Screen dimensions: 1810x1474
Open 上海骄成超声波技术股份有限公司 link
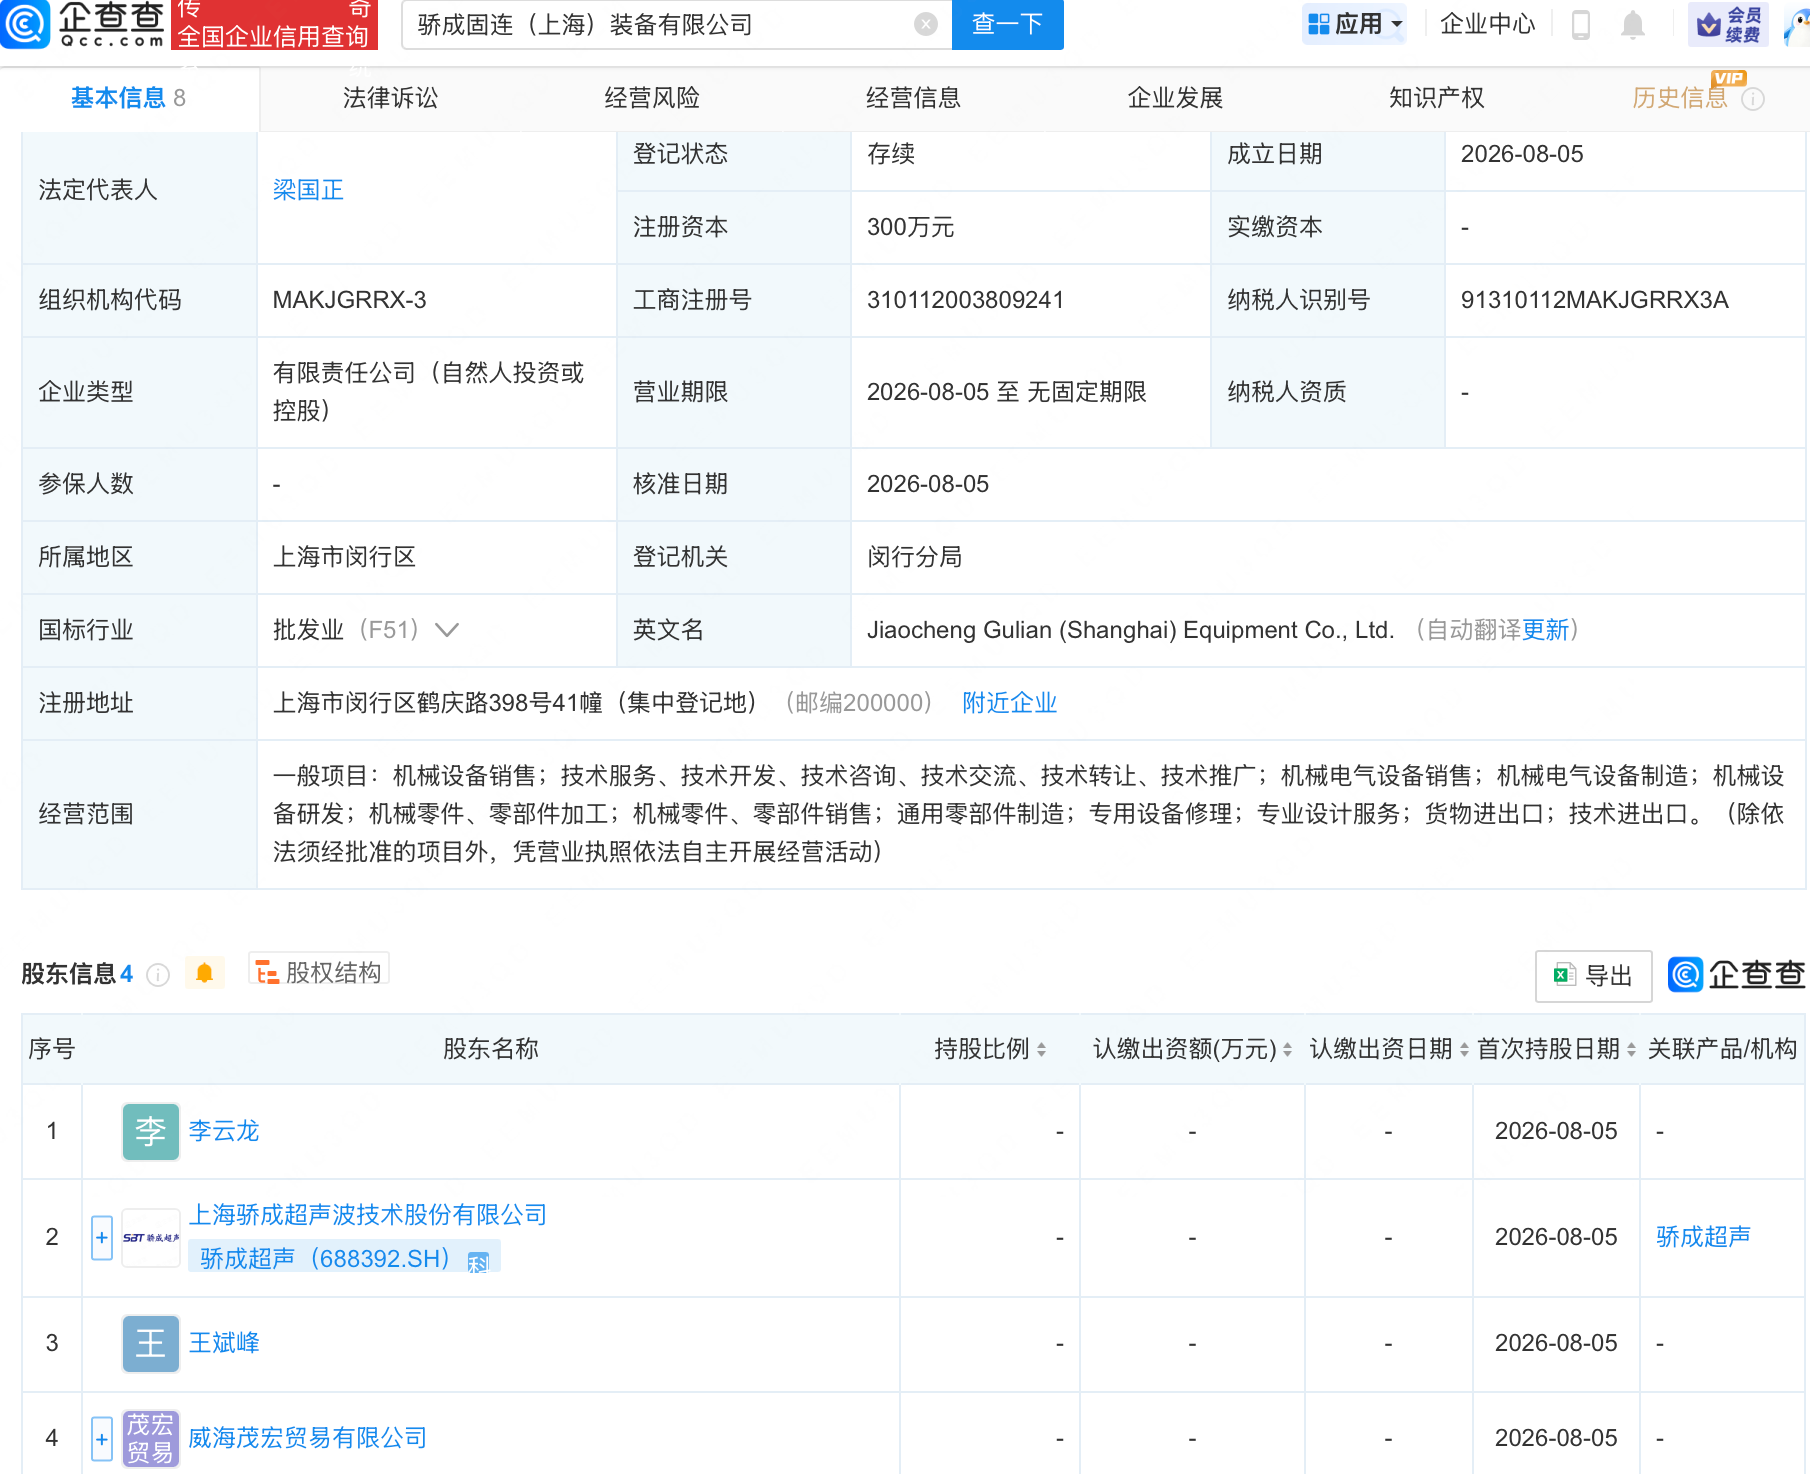tap(368, 1215)
